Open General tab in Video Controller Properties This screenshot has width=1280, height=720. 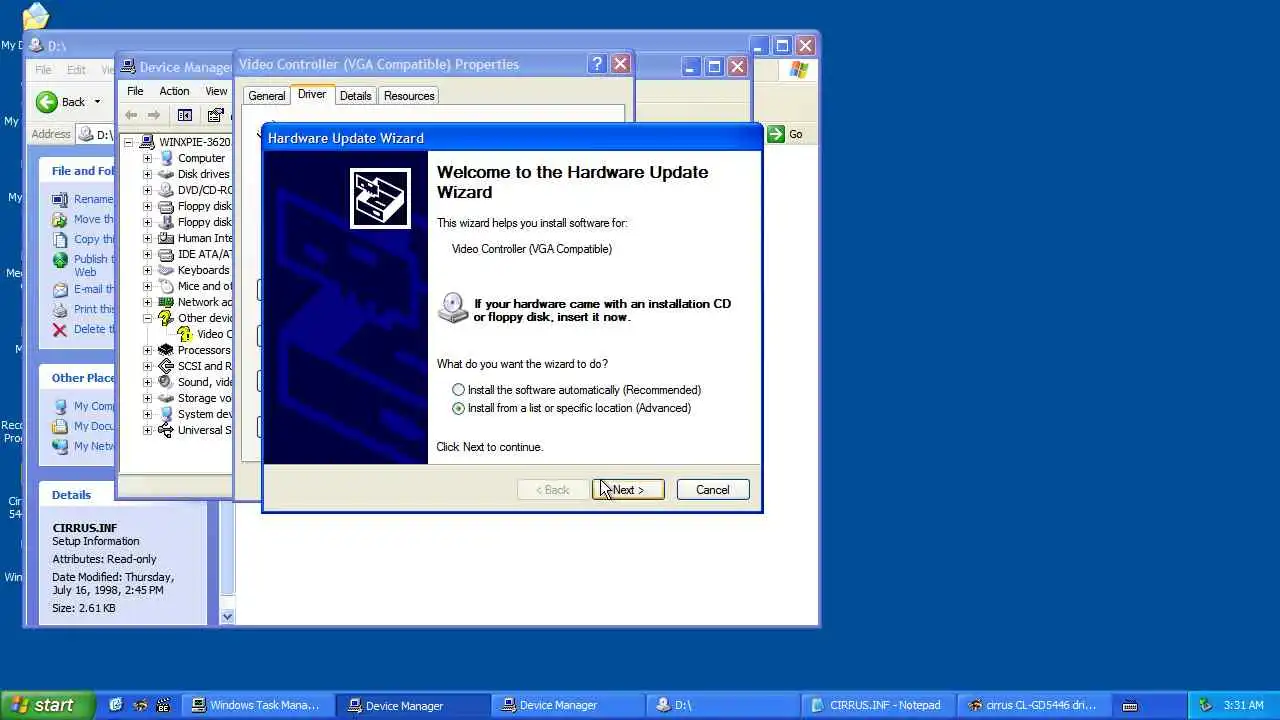click(266, 96)
